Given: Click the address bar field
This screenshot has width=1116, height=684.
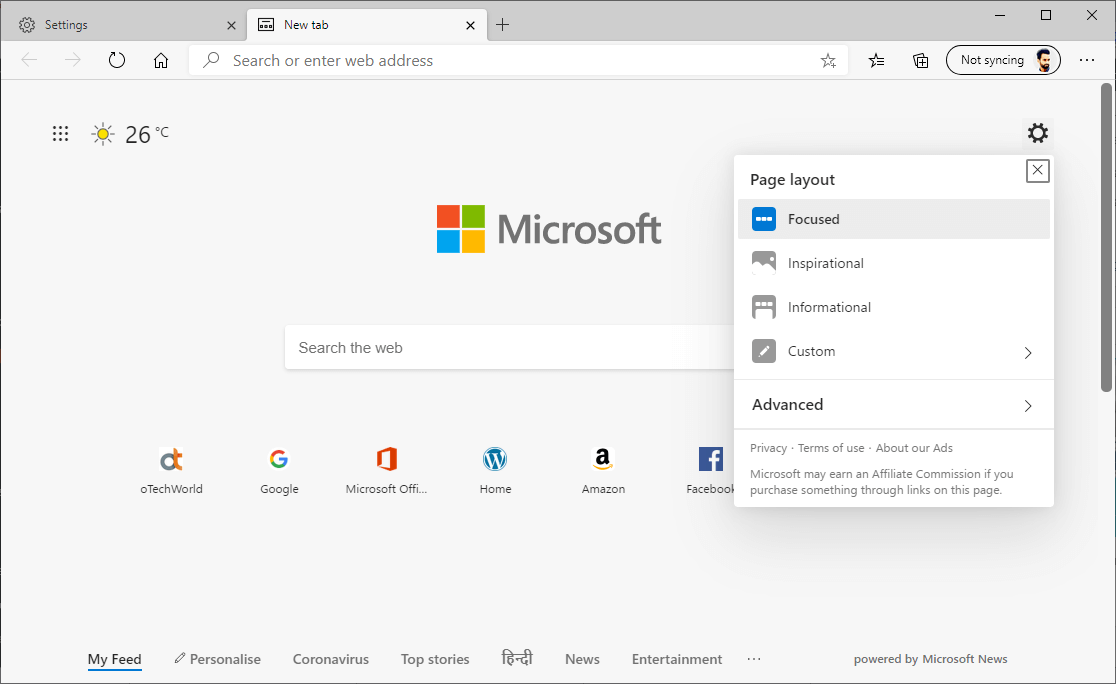Looking at the screenshot, I should [520, 60].
